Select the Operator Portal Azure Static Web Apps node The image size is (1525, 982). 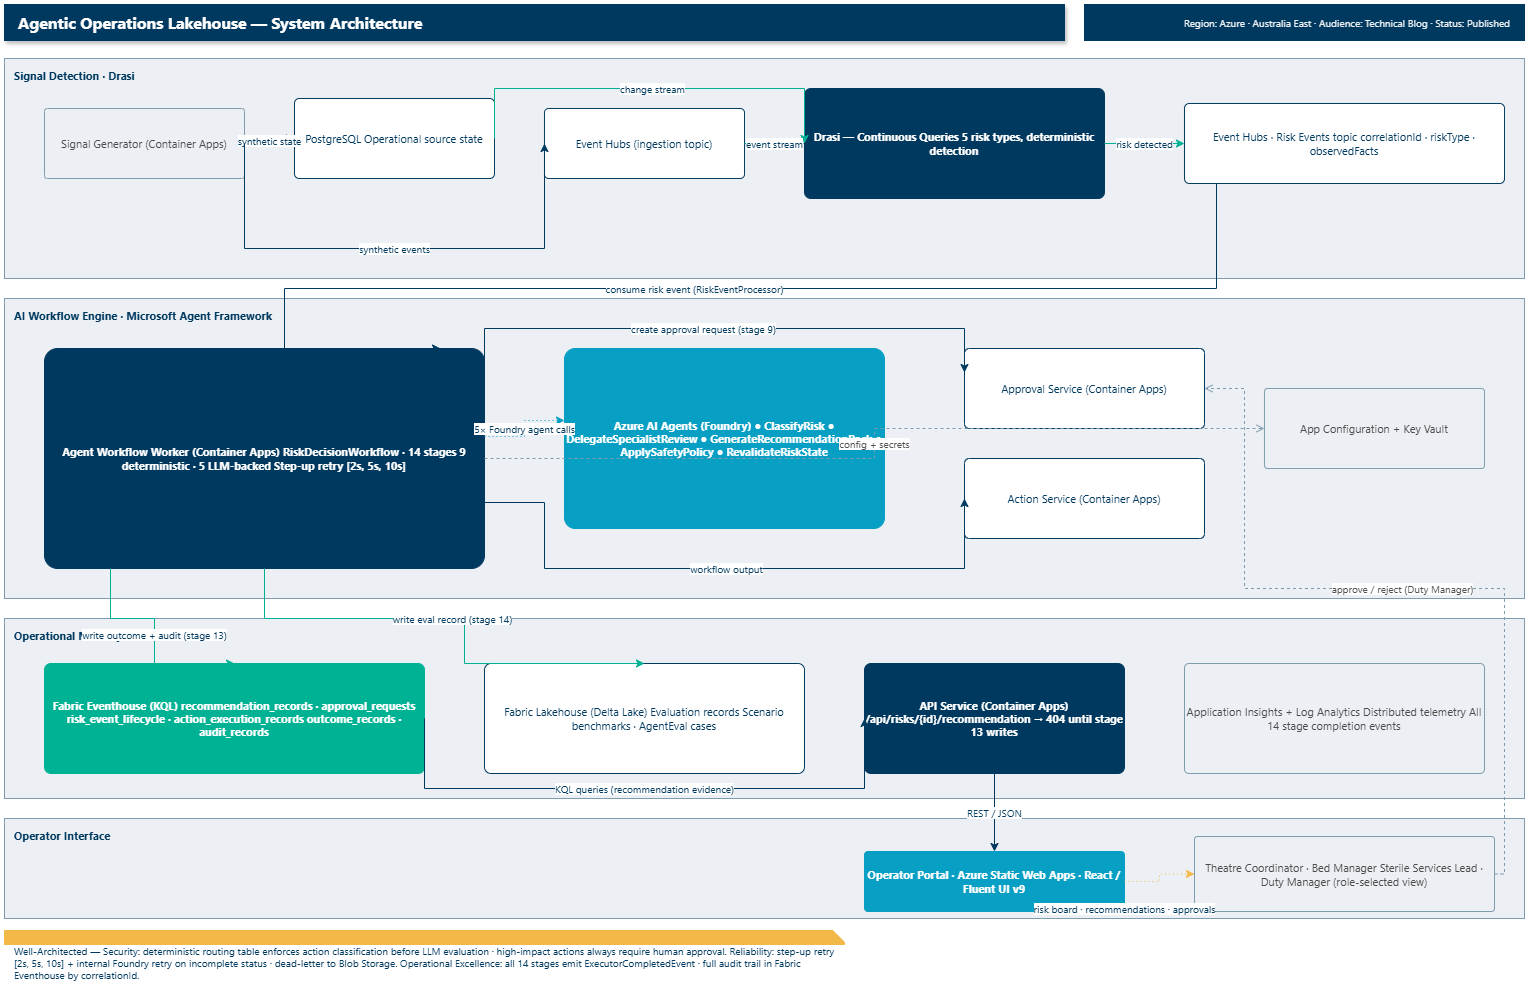(x=994, y=882)
